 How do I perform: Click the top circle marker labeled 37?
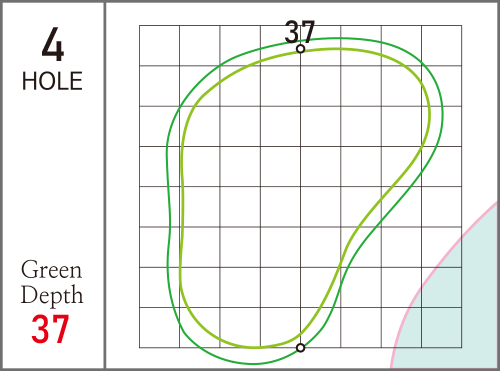pyautogui.click(x=300, y=49)
